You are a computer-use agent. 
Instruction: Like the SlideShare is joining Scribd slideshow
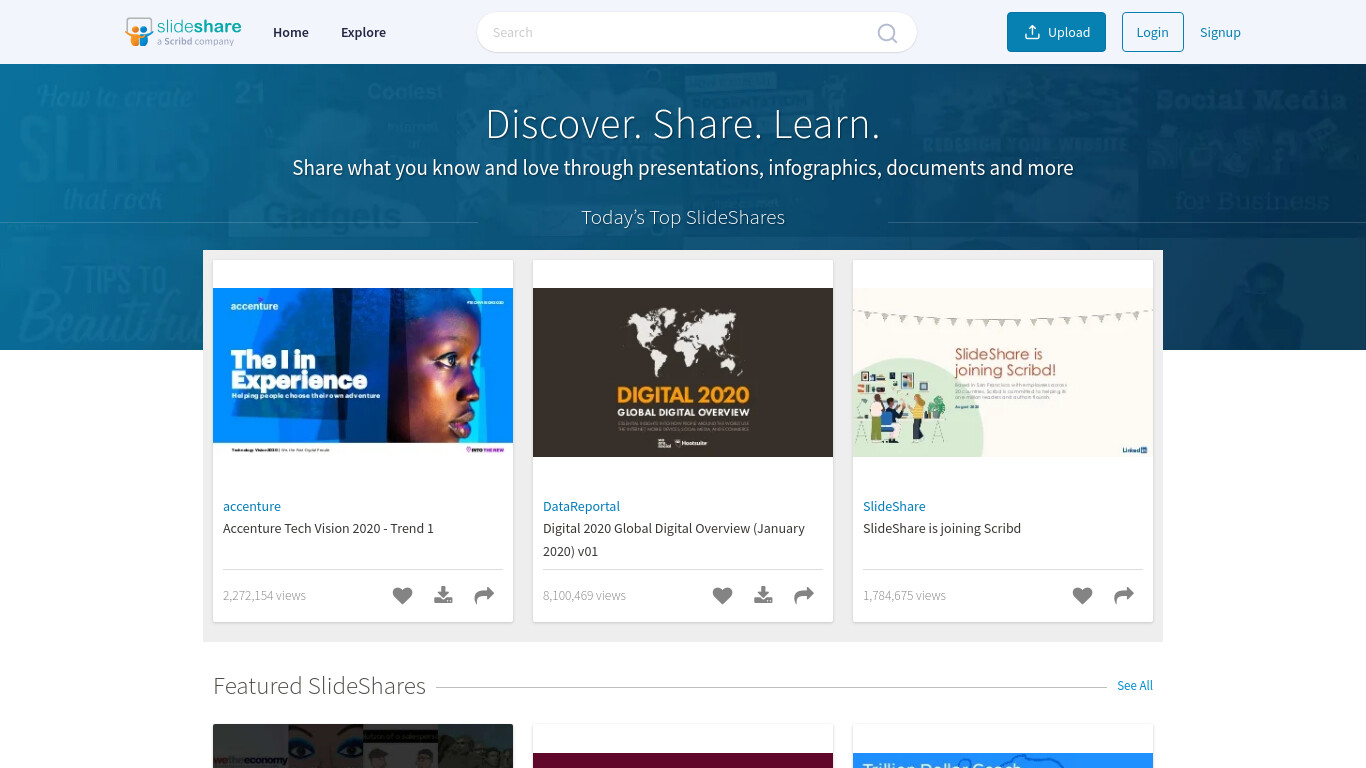(1082, 595)
